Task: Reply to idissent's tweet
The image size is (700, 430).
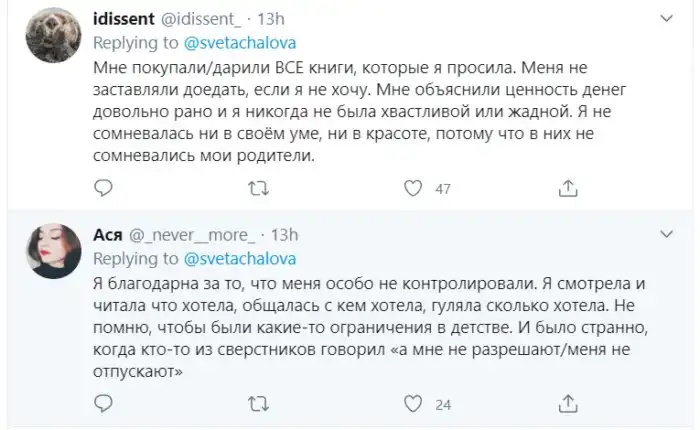Action: point(101,187)
